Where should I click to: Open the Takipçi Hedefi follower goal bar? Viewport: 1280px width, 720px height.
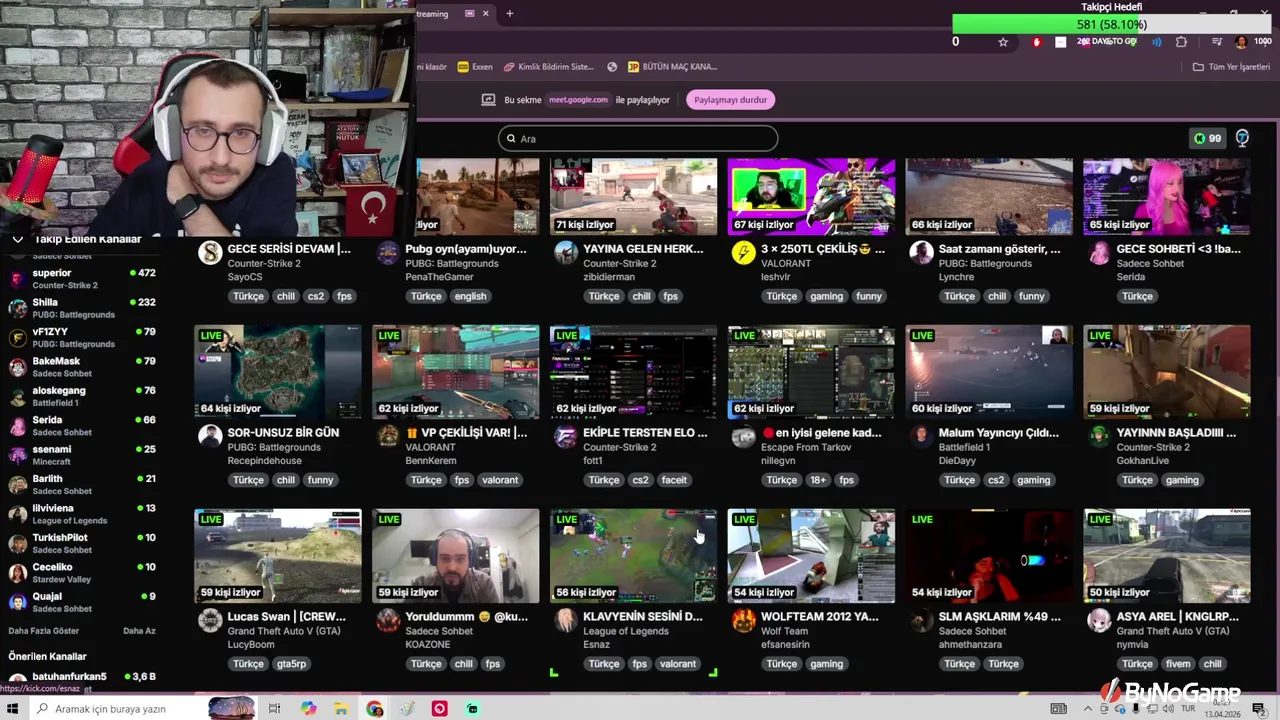(1111, 24)
